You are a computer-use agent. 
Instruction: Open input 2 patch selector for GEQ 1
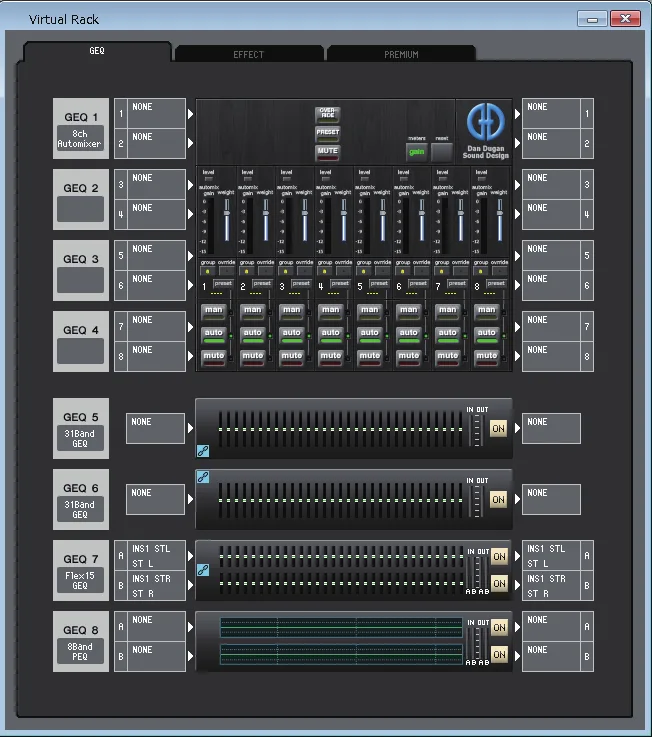coord(150,143)
